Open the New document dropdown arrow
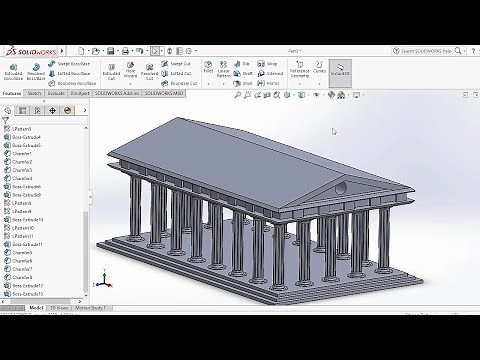This screenshot has height=360, width=480. (88, 51)
